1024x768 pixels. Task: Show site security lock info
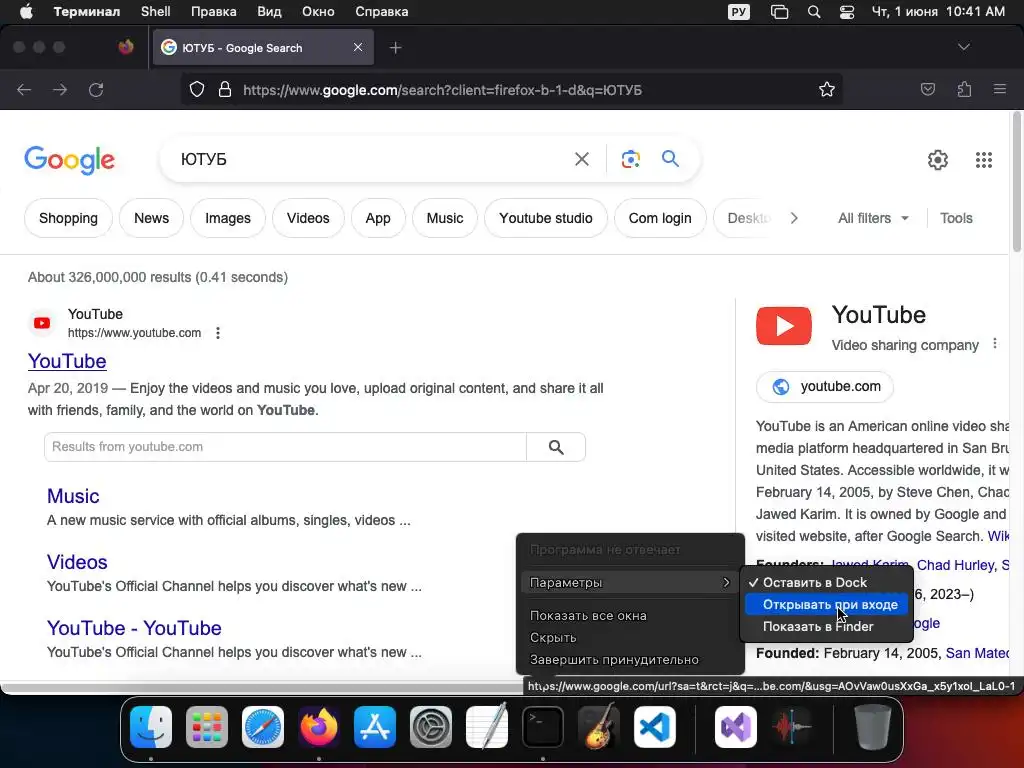coord(225,89)
